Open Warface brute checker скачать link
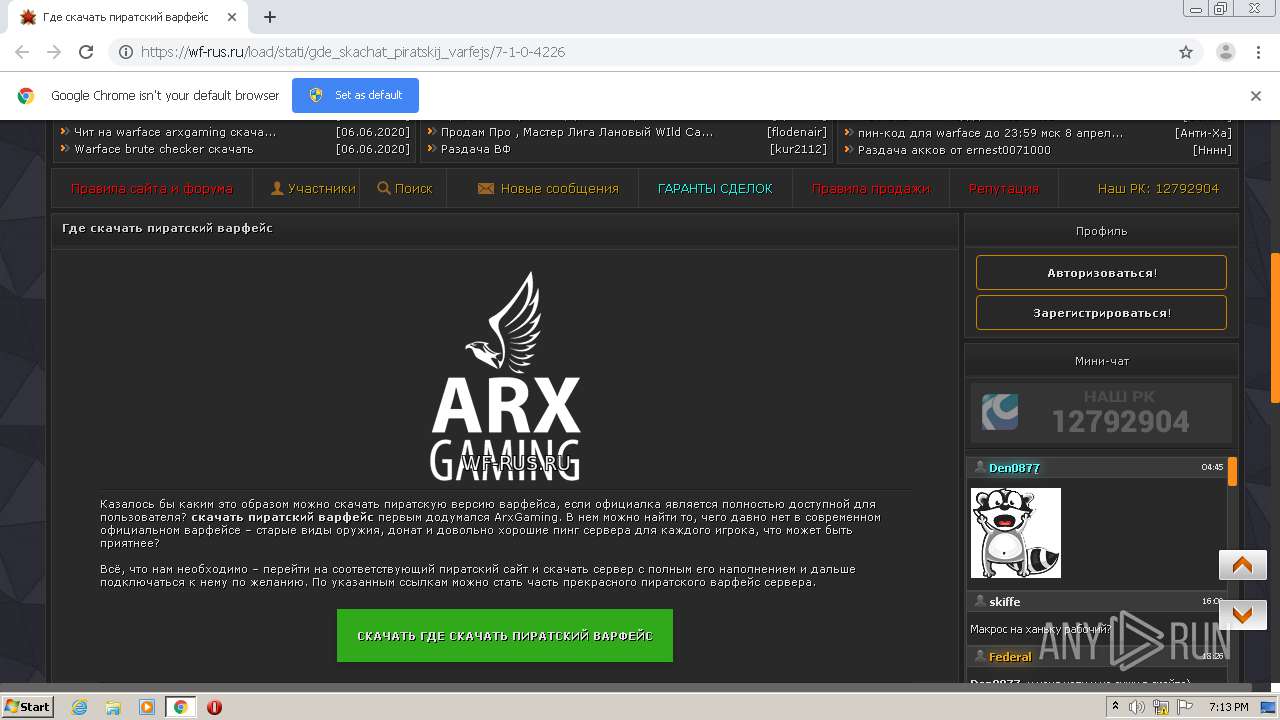The height and width of the screenshot is (720, 1280). 164,149
